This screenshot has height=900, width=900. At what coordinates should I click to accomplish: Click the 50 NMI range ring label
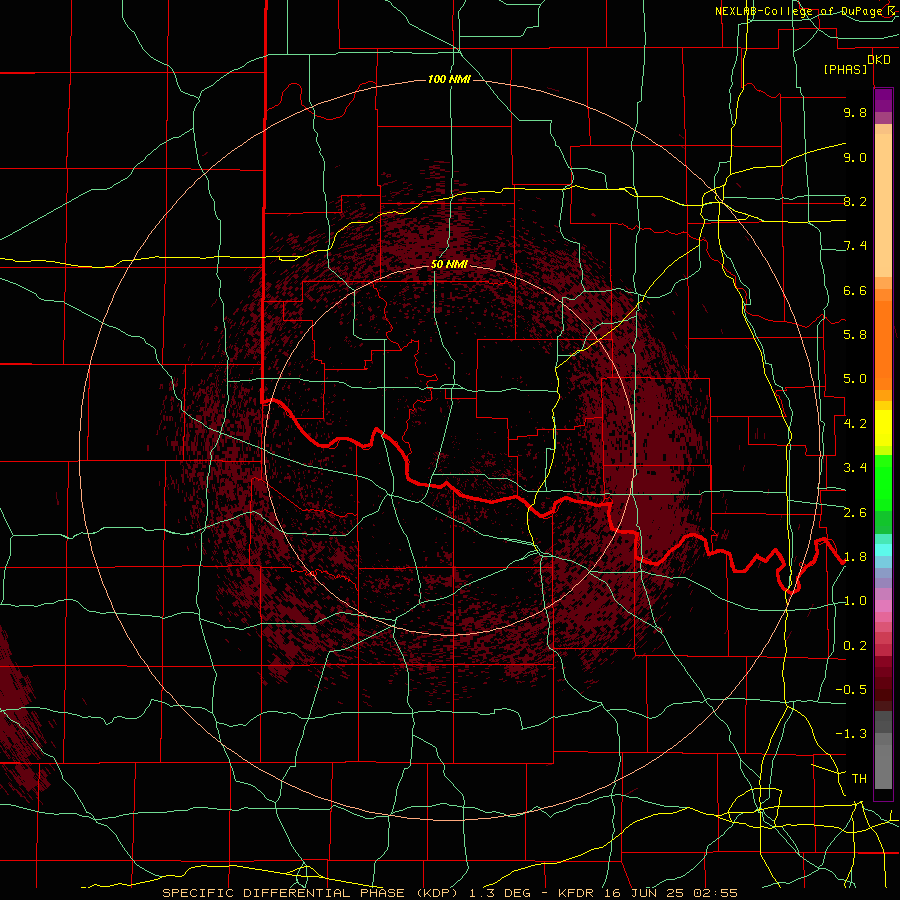tap(449, 264)
